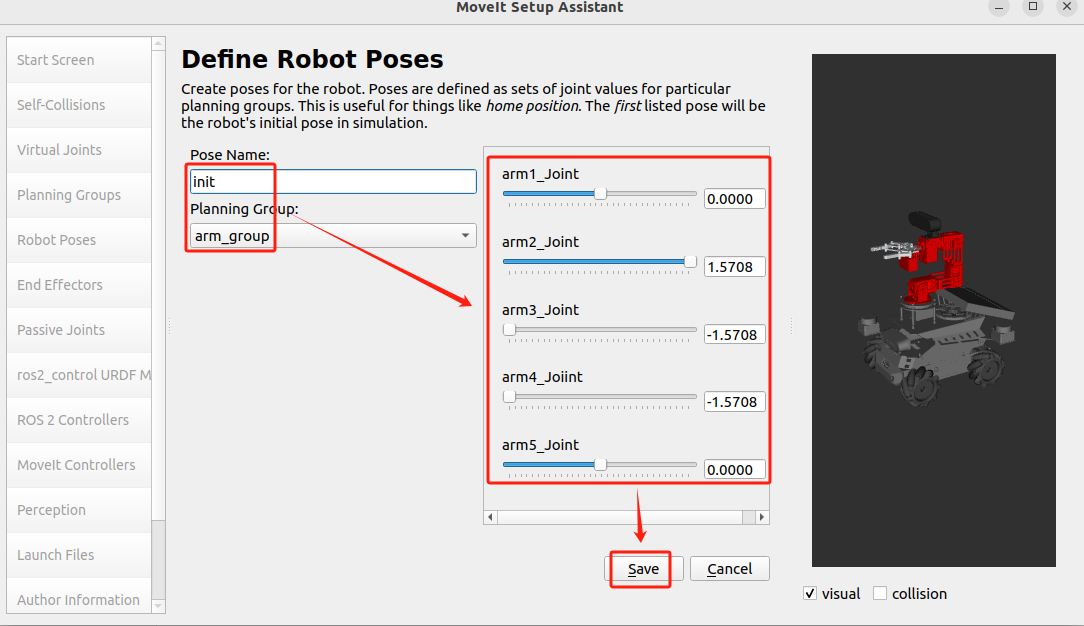The image size is (1084, 626).
Task: Save the init robot pose
Action: click(x=644, y=569)
